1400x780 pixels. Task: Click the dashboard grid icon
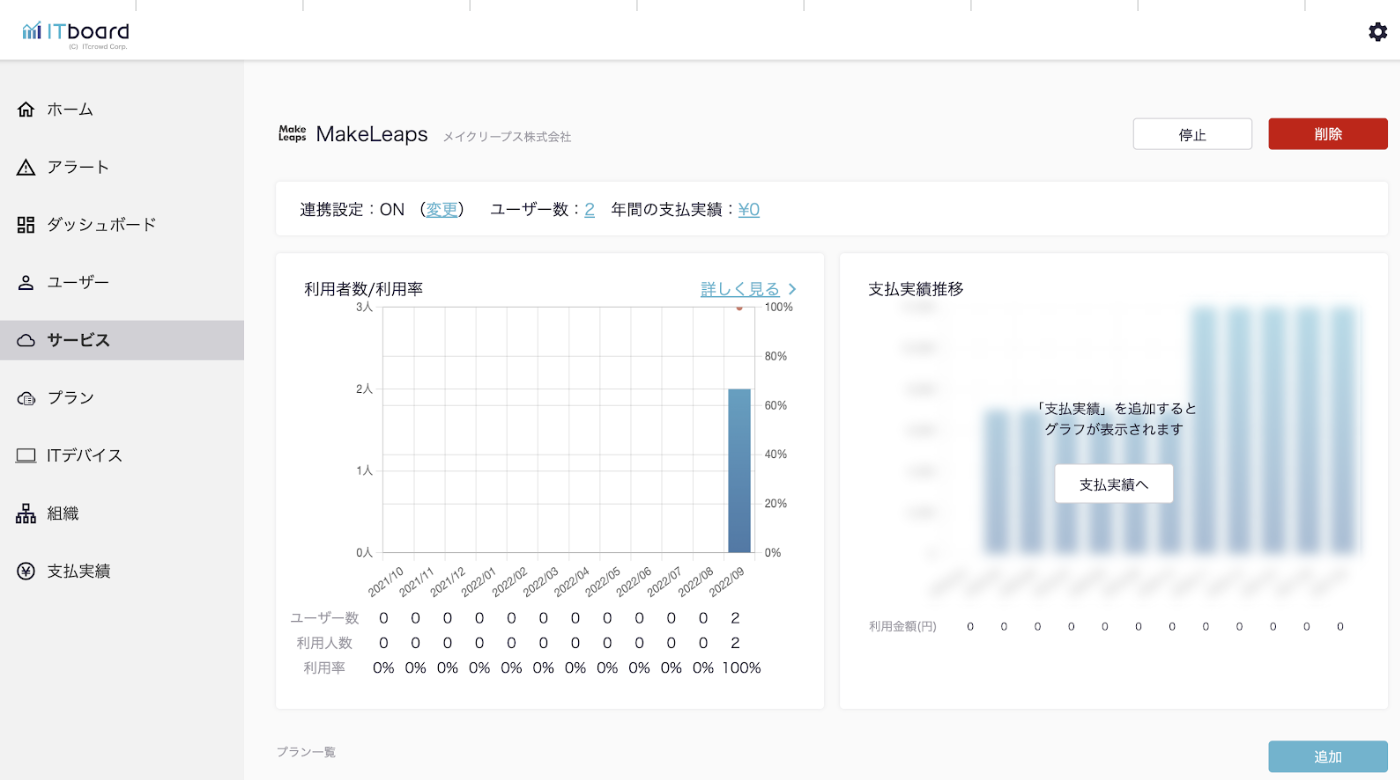(26, 225)
